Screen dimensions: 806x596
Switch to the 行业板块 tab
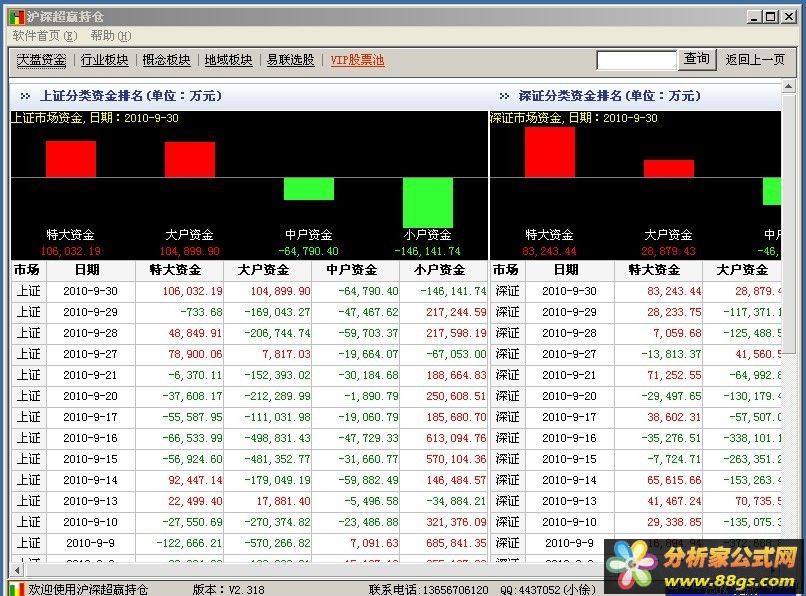(104, 60)
